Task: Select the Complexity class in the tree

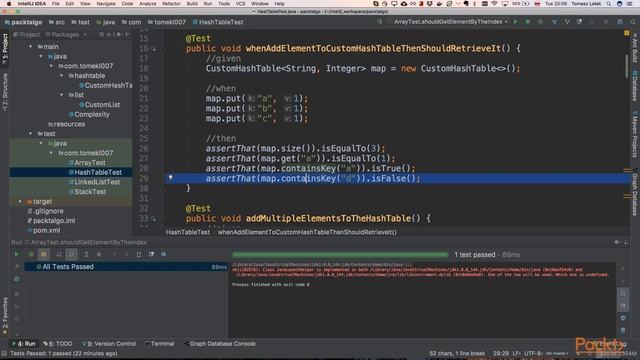Action: point(89,114)
